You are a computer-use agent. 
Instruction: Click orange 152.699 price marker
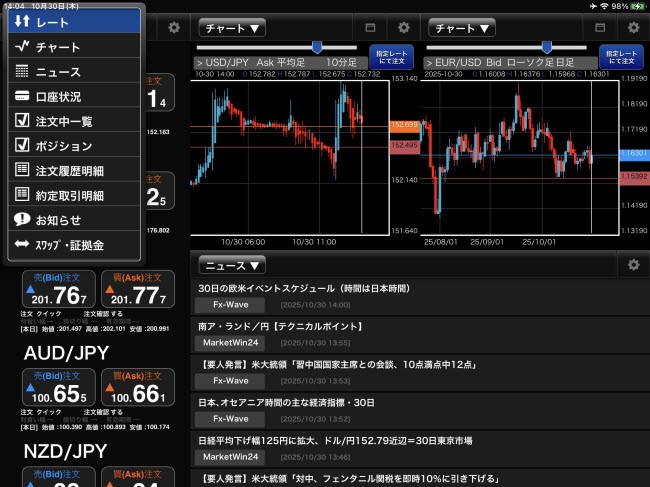coord(404,126)
